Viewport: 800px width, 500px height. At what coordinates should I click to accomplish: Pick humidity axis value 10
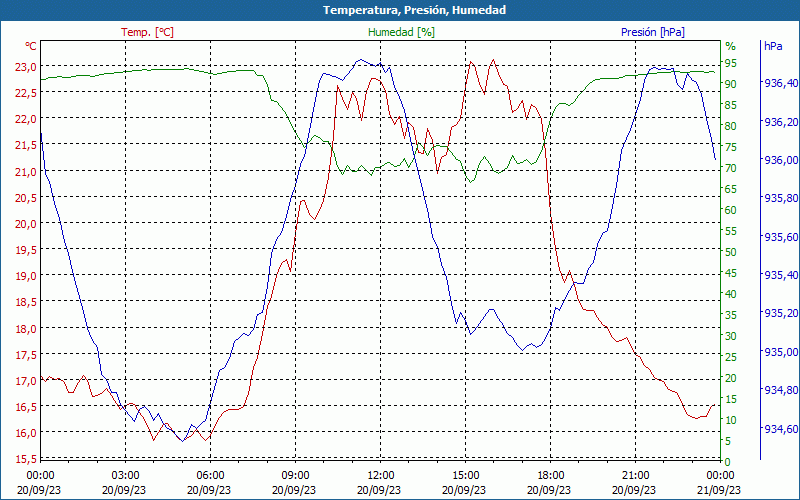[731, 420]
